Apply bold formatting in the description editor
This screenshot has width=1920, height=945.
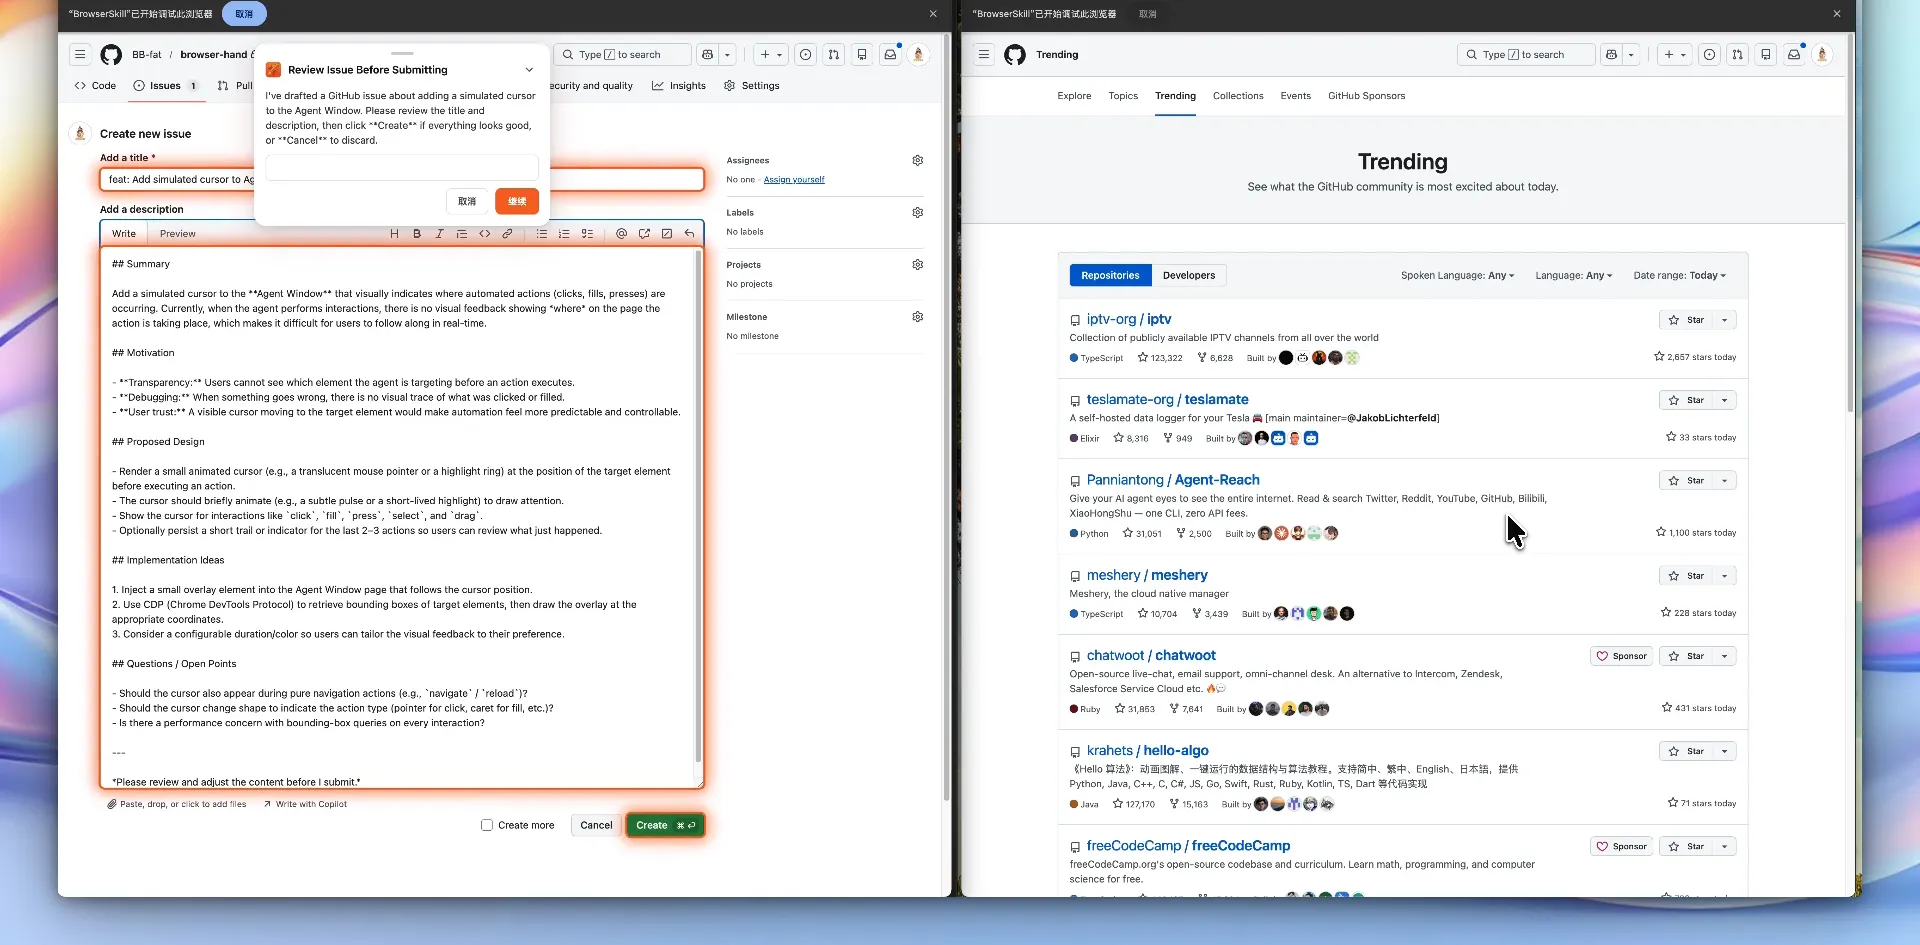tap(417, 234)
